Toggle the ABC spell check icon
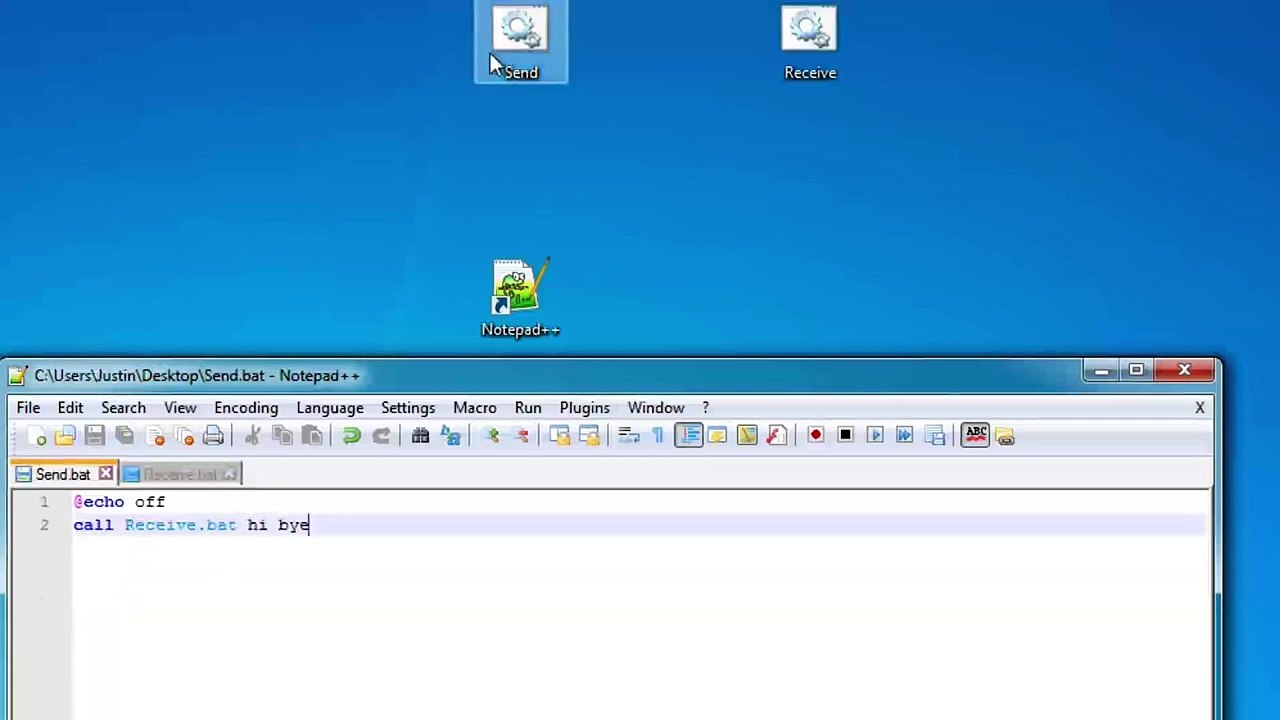The image size is (1280, 720). coord(976,435)
